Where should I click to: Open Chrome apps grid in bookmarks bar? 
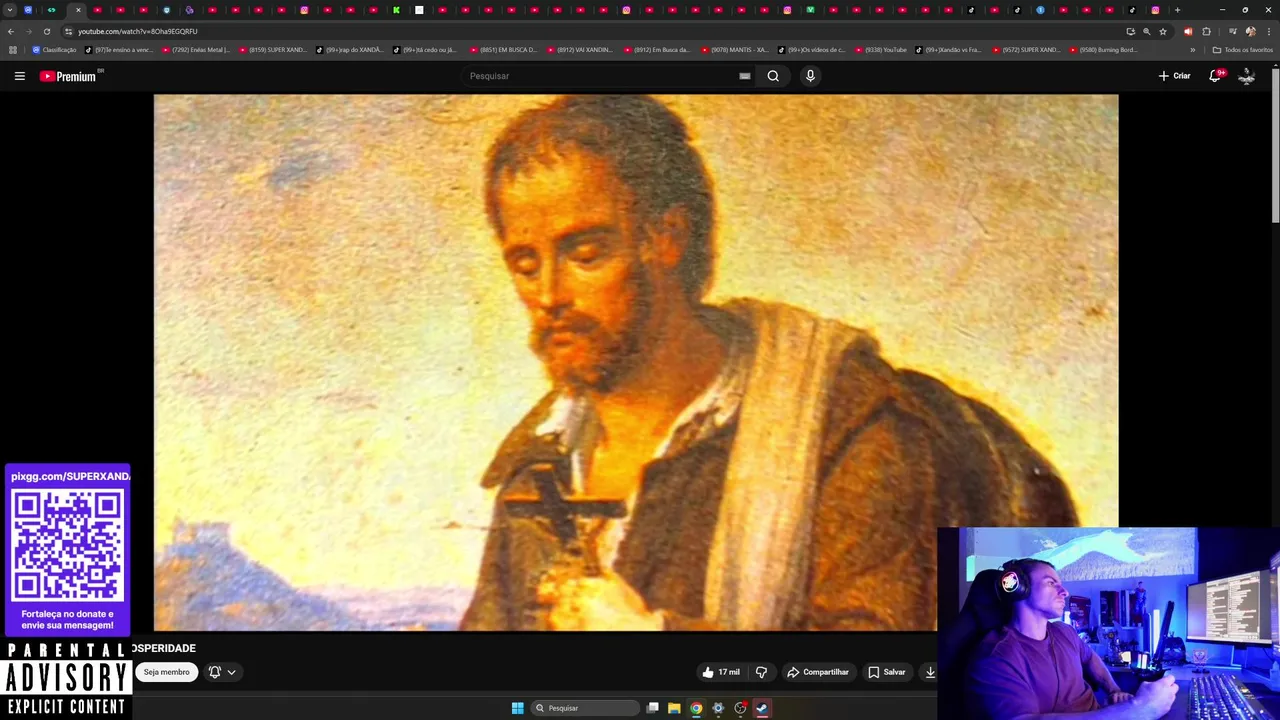[13, 50]
